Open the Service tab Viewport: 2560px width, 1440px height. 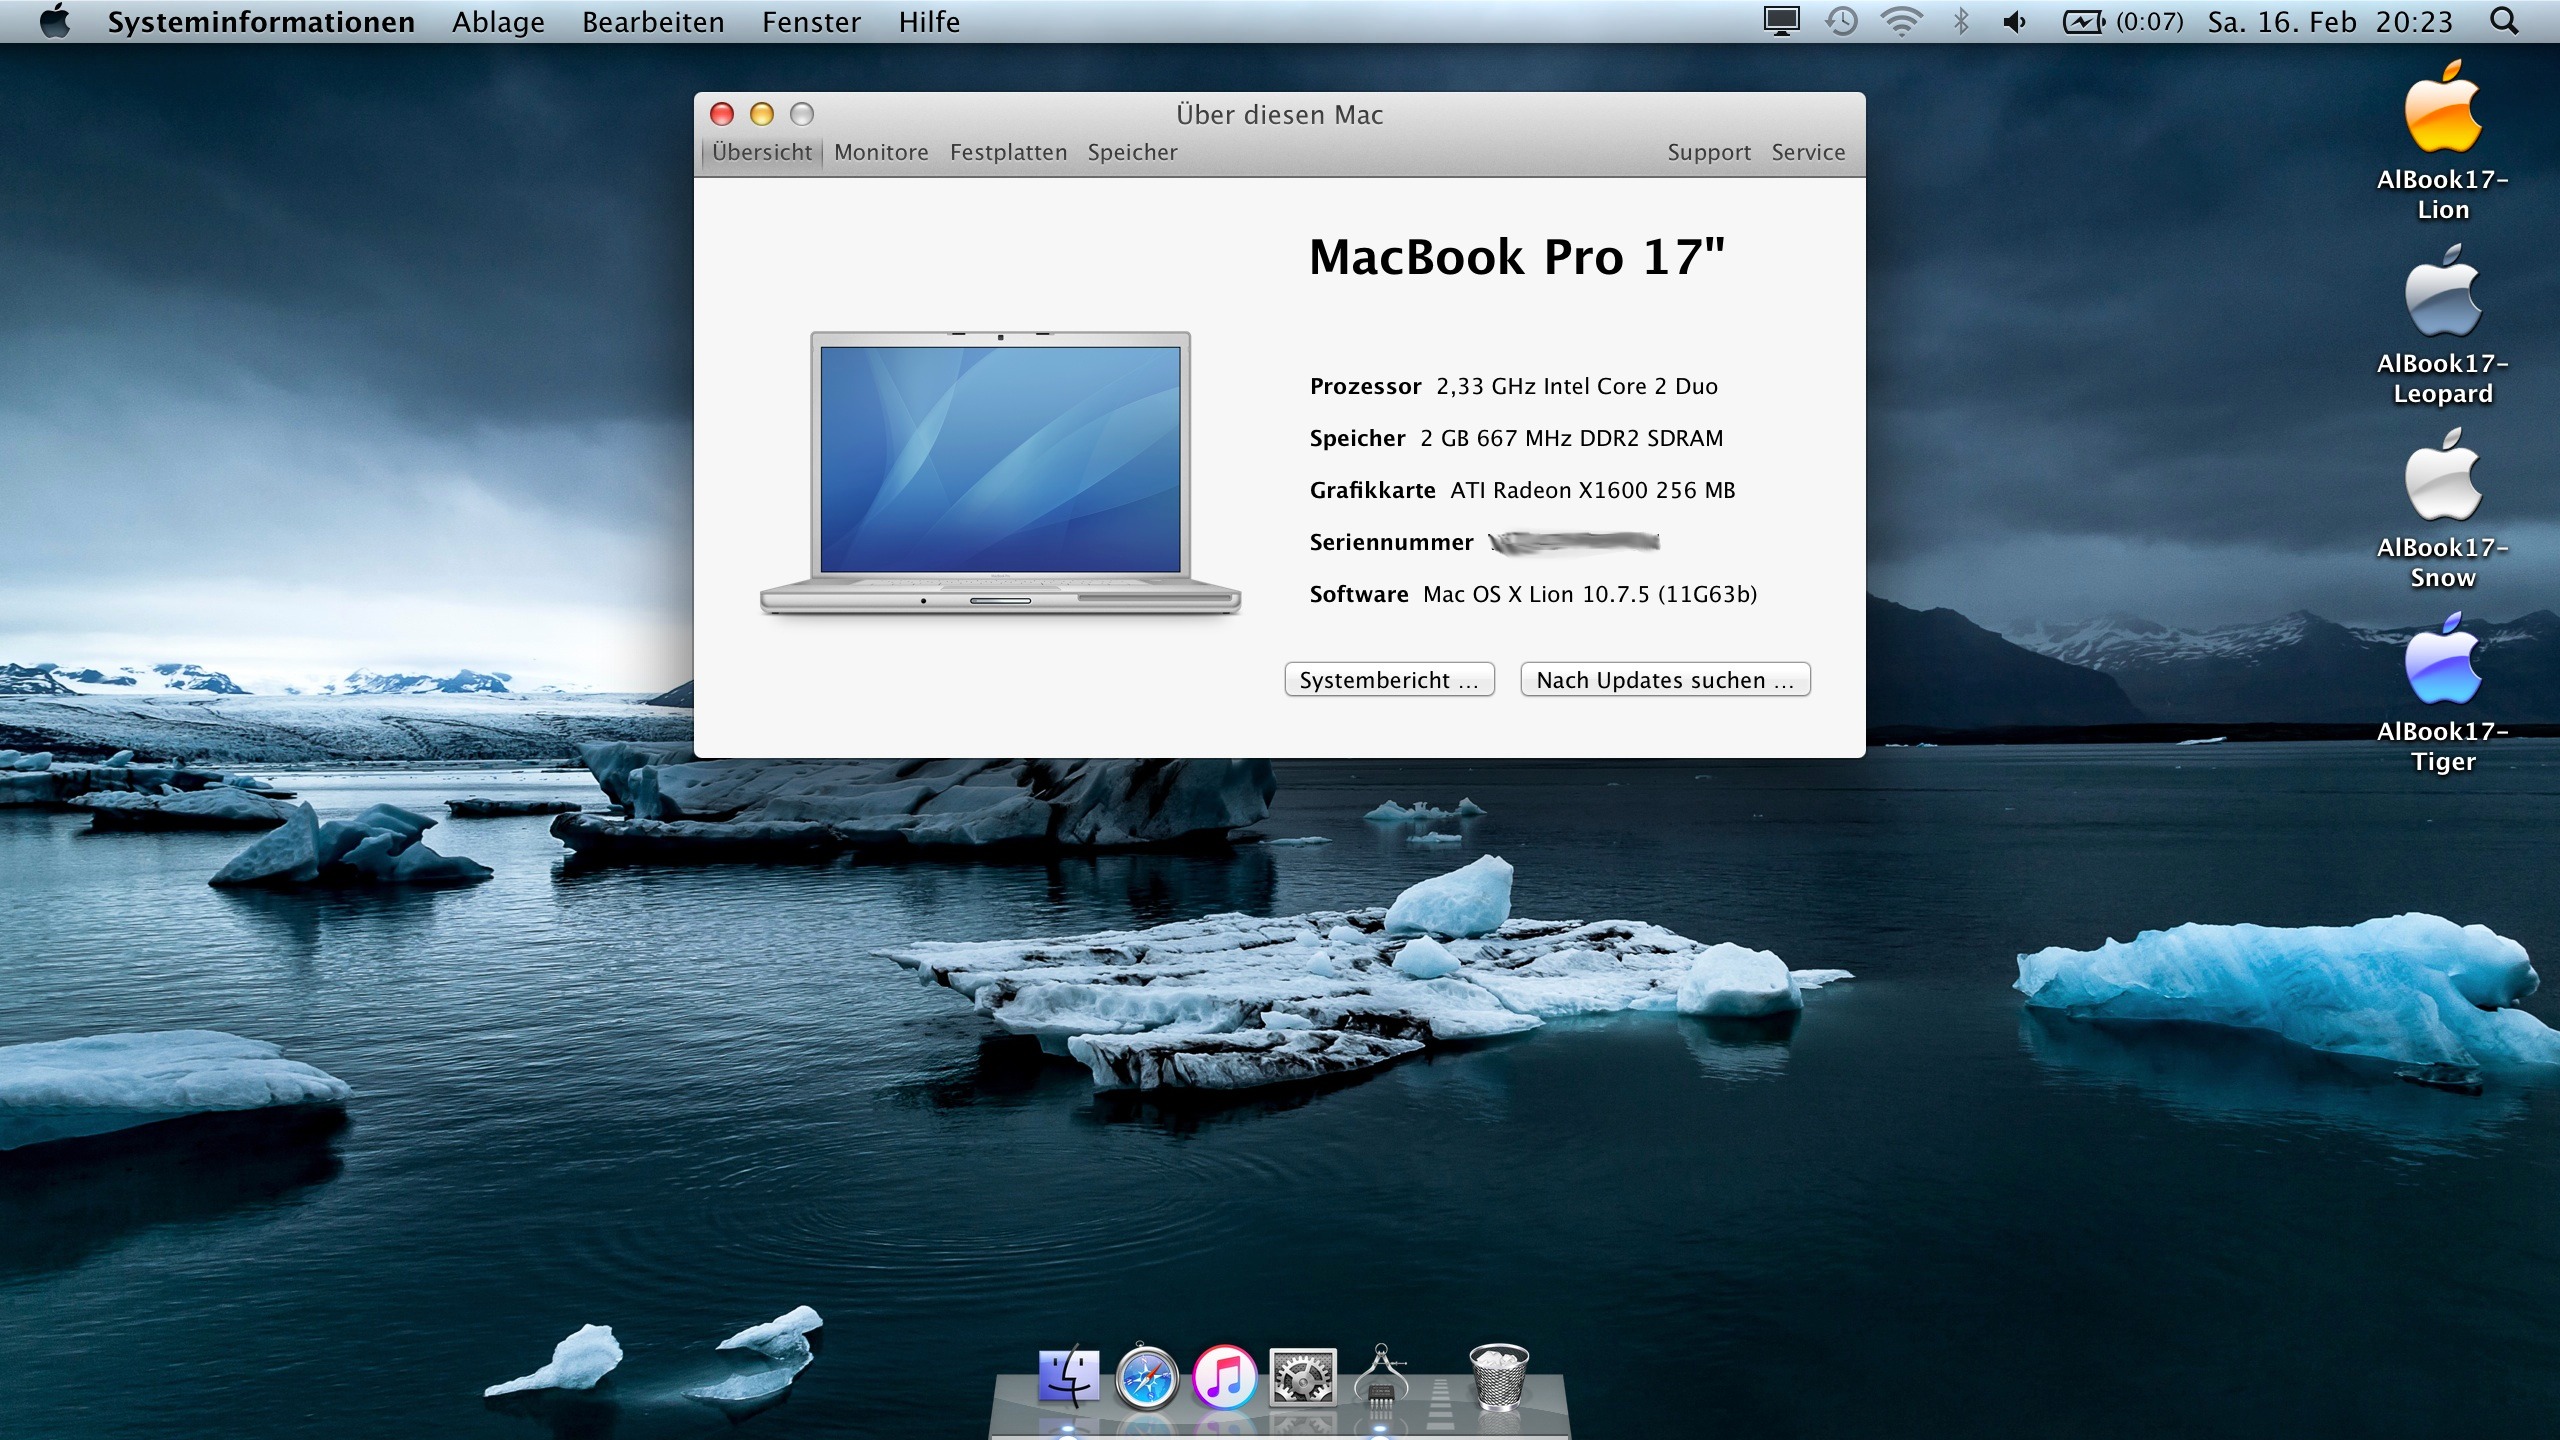coord(1808,152)
